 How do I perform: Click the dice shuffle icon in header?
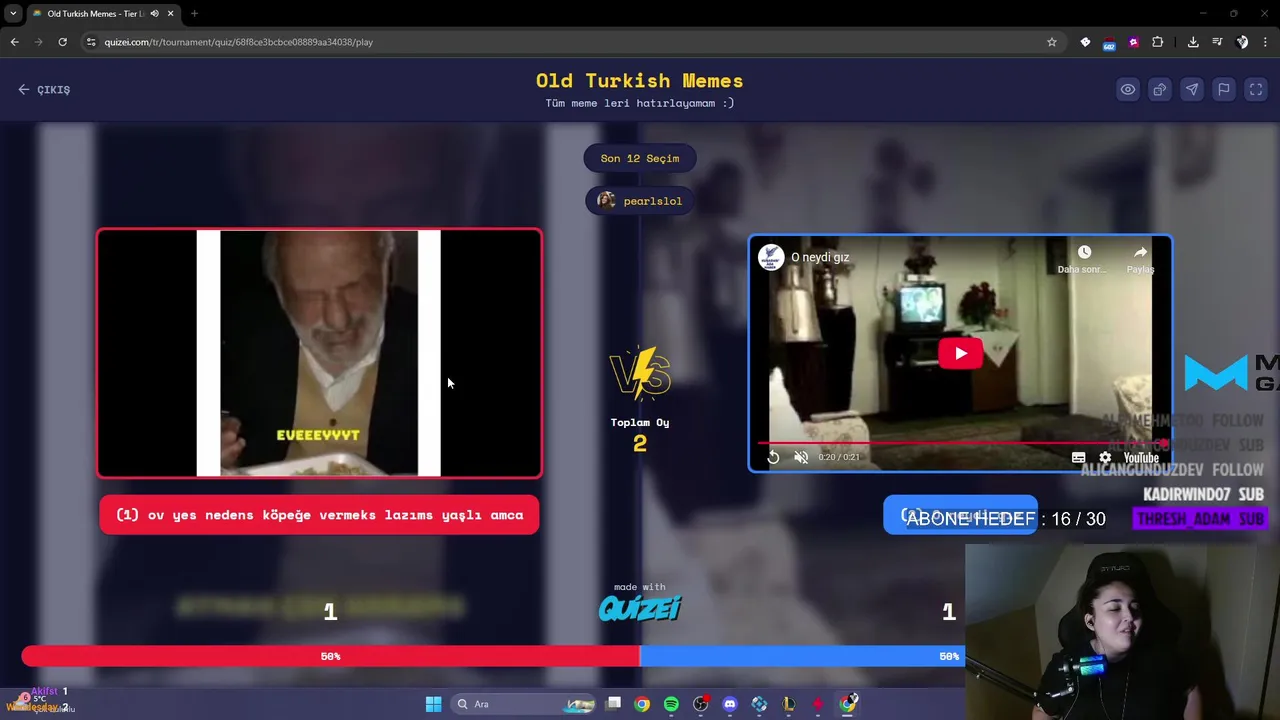(1160, 89)
